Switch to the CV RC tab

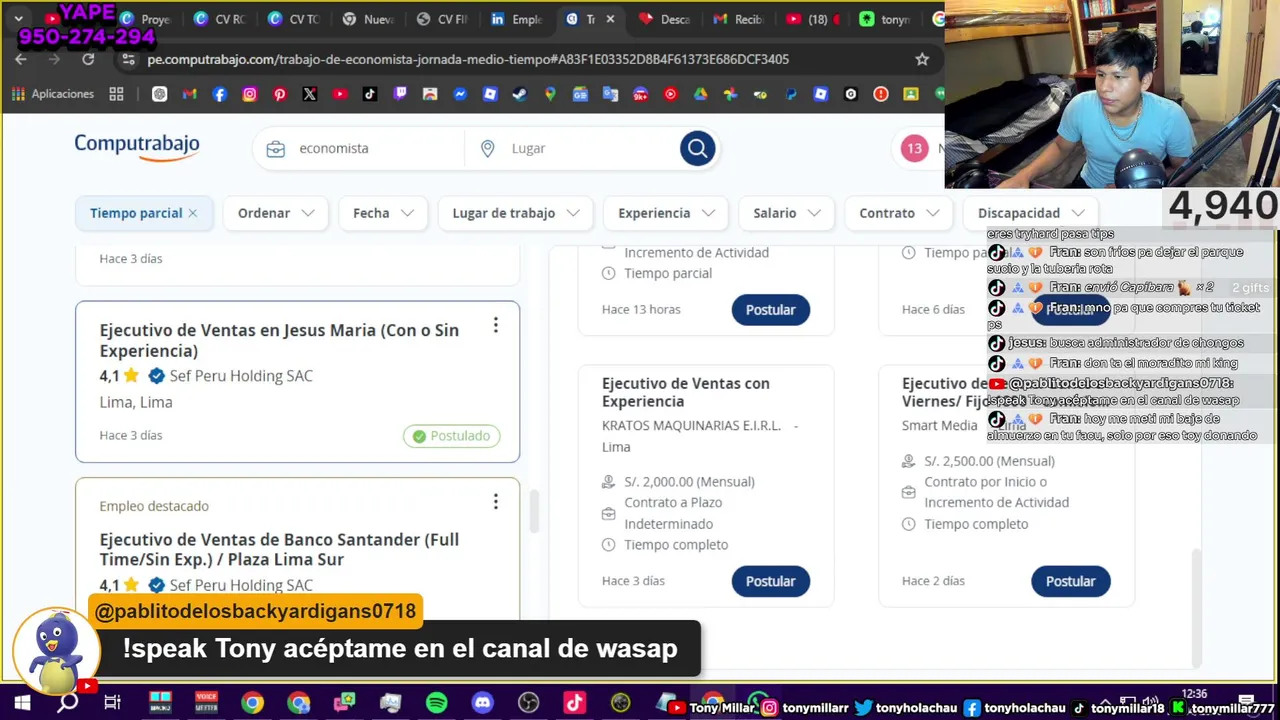[x=219, y=19]
